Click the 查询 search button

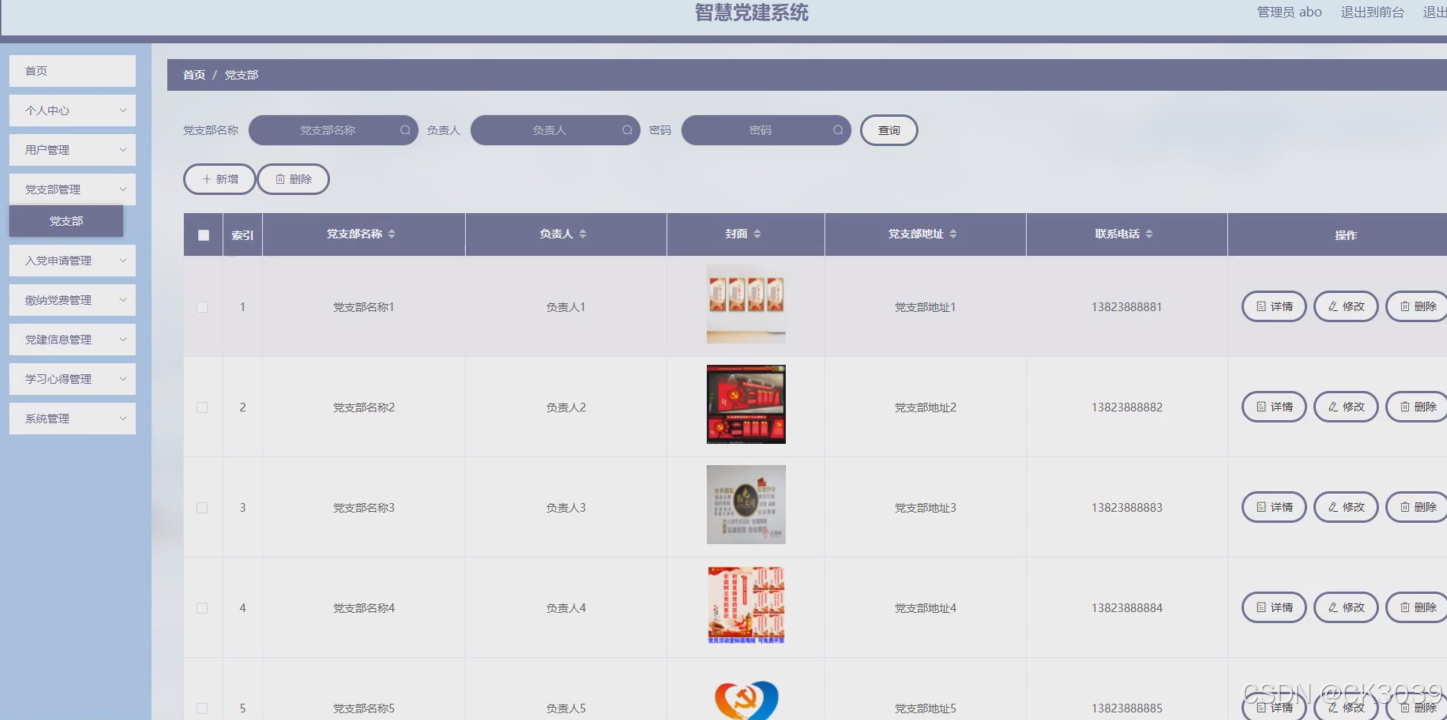889,130
